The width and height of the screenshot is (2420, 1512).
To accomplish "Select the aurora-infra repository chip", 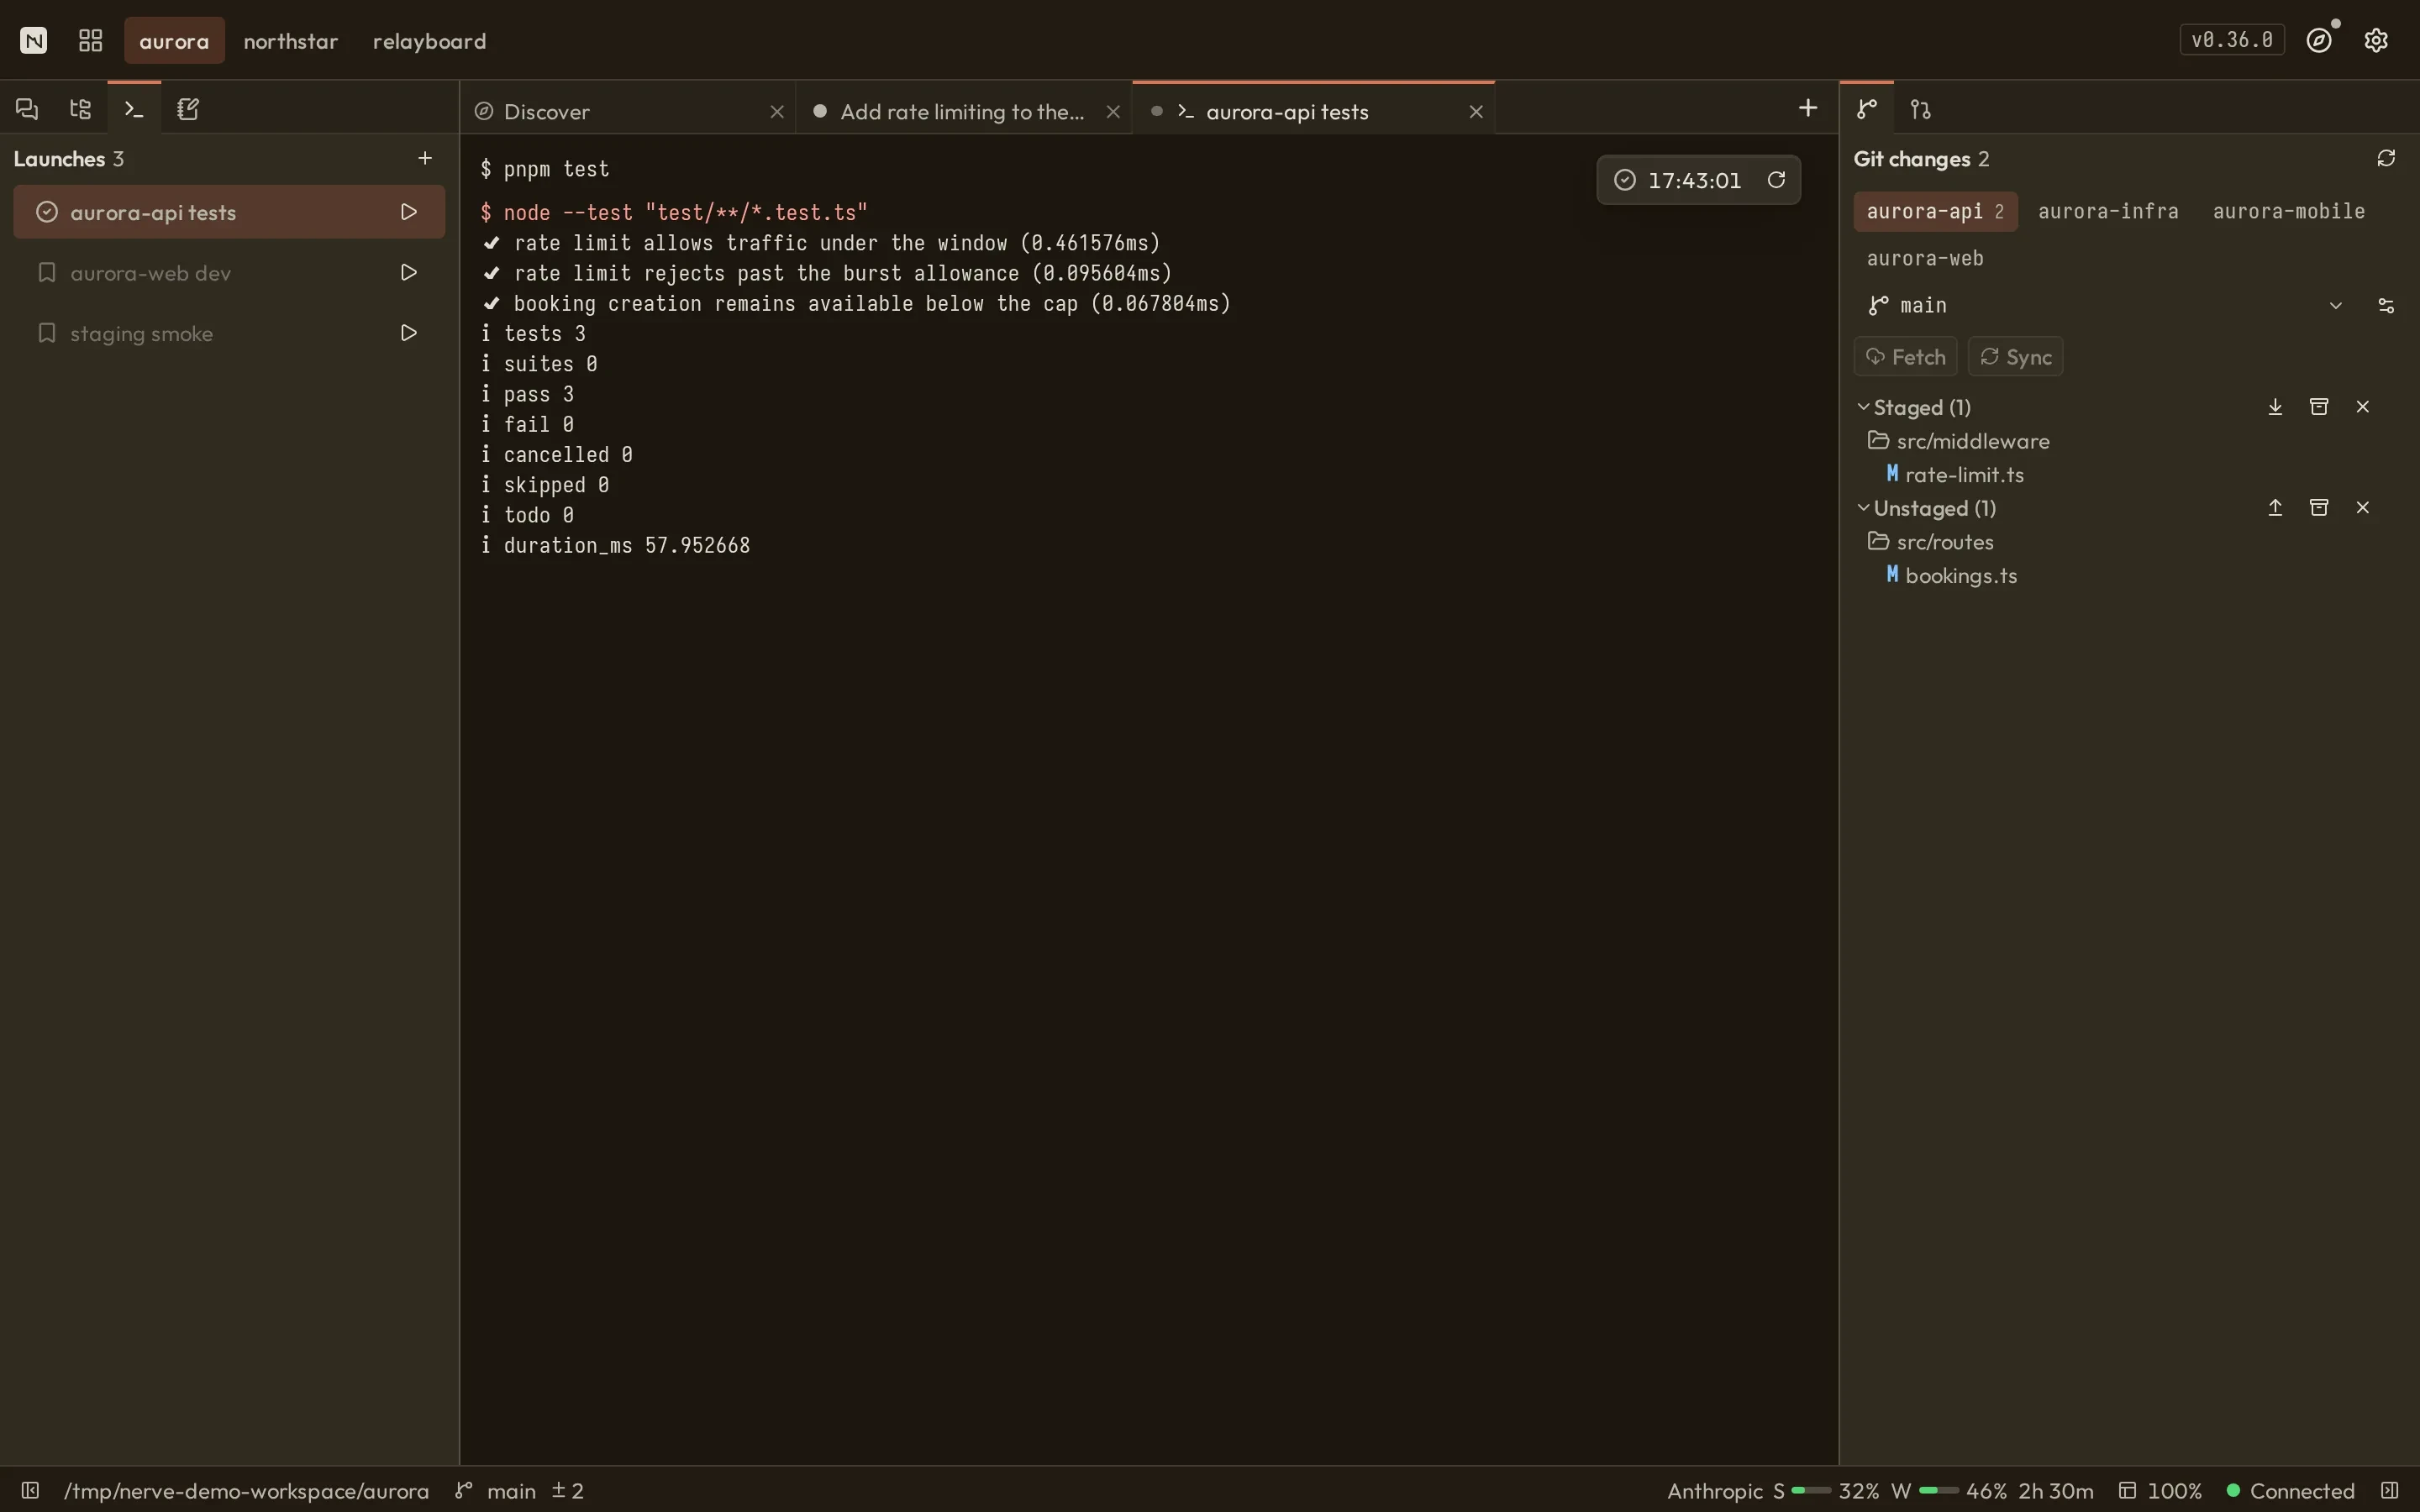I will click(x=2108, y=211).
